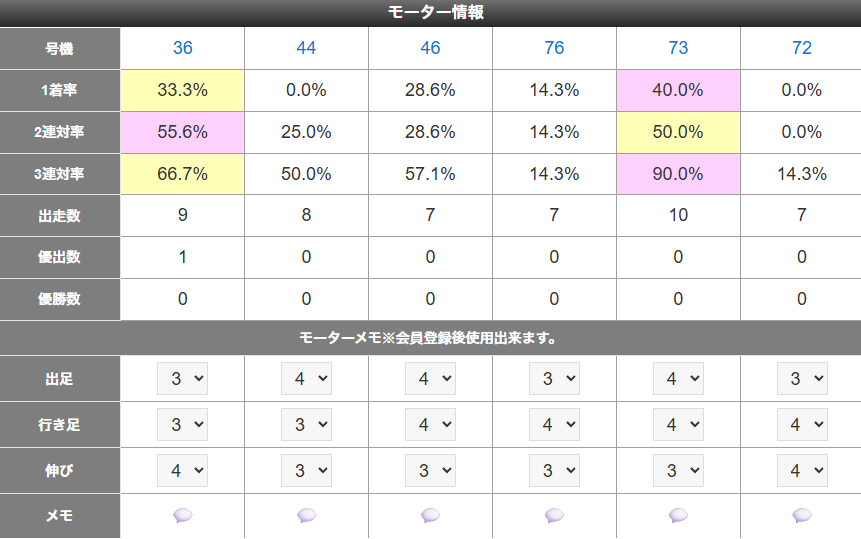Image resolution: width=861 pixels, height=539 pixels.
Task: Click motor number 46 link
Action: (430, 48)
